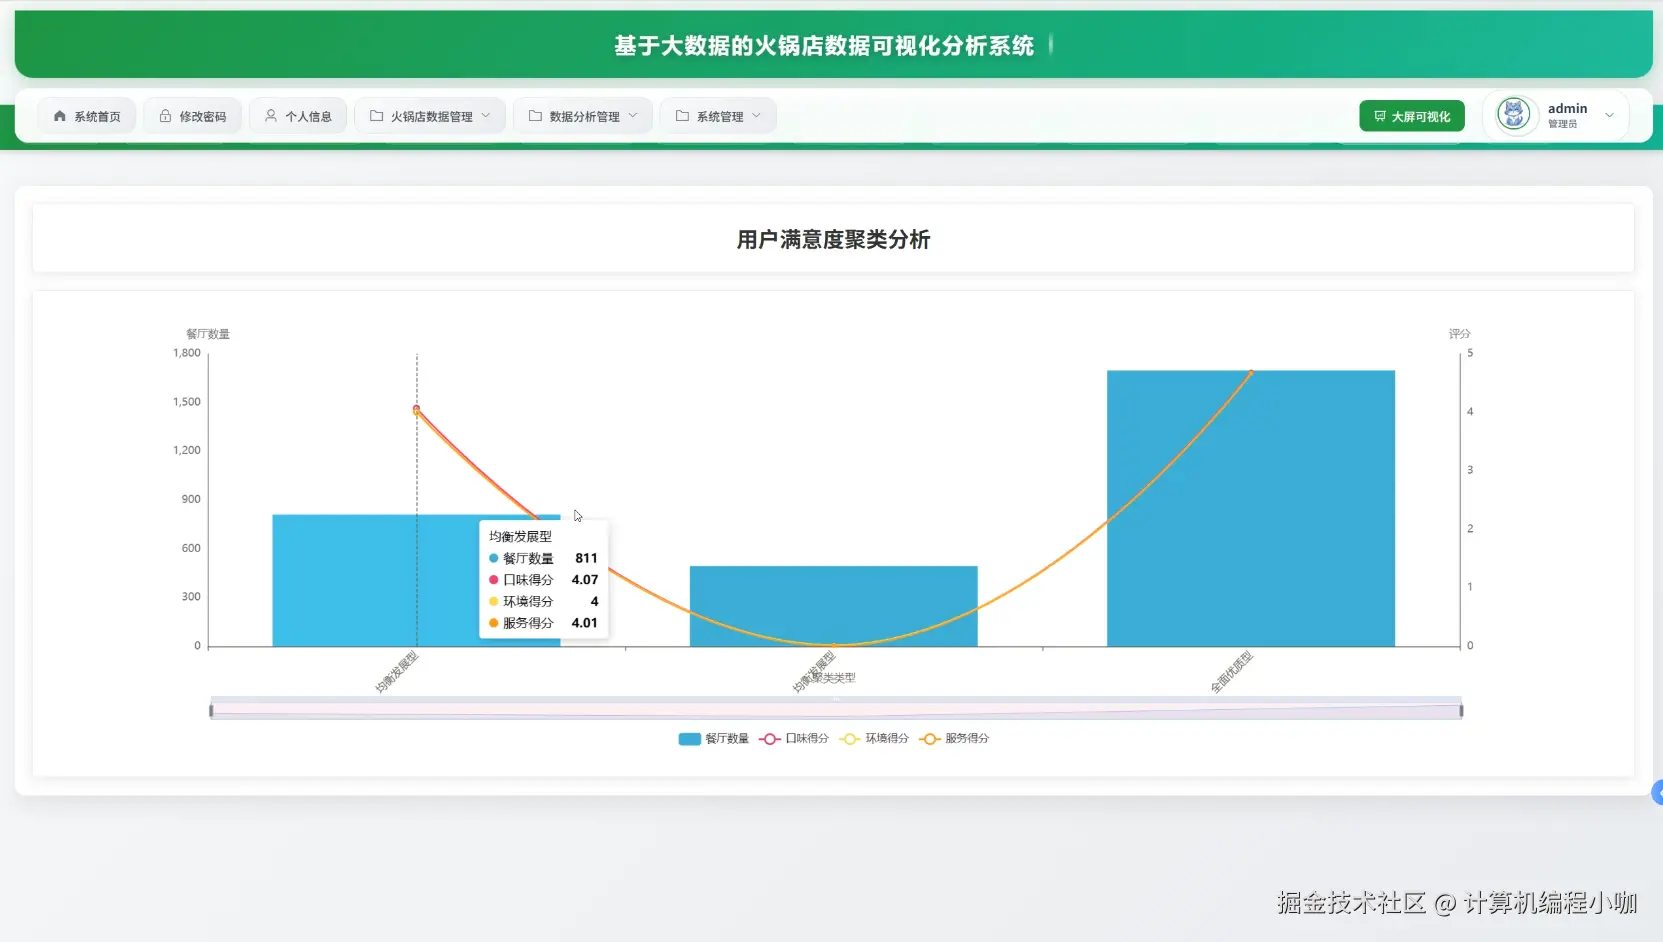Screen dimensions: 1663x942
Task: Click the 大屏可视化 button
Action: tap(1412, 116)
